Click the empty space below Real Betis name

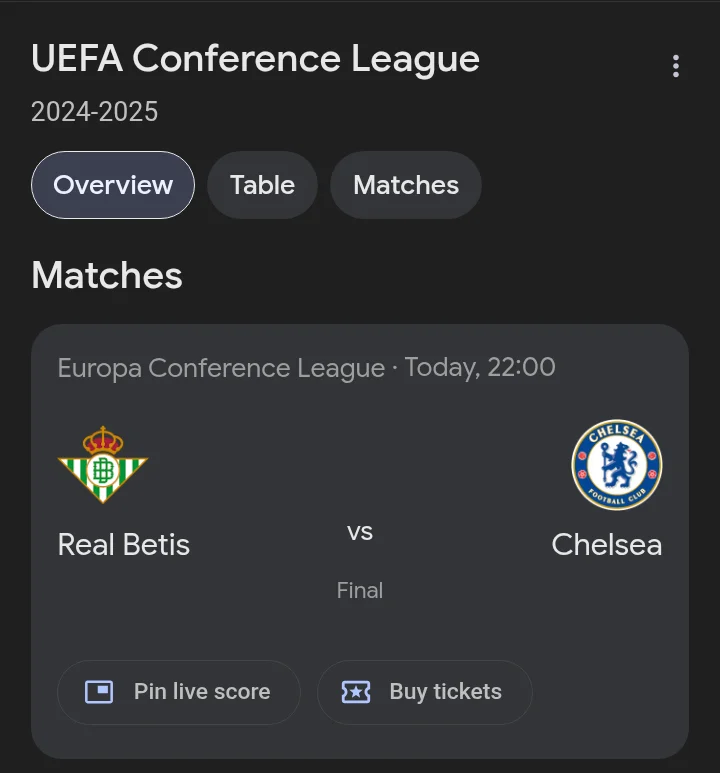point(124,605)
